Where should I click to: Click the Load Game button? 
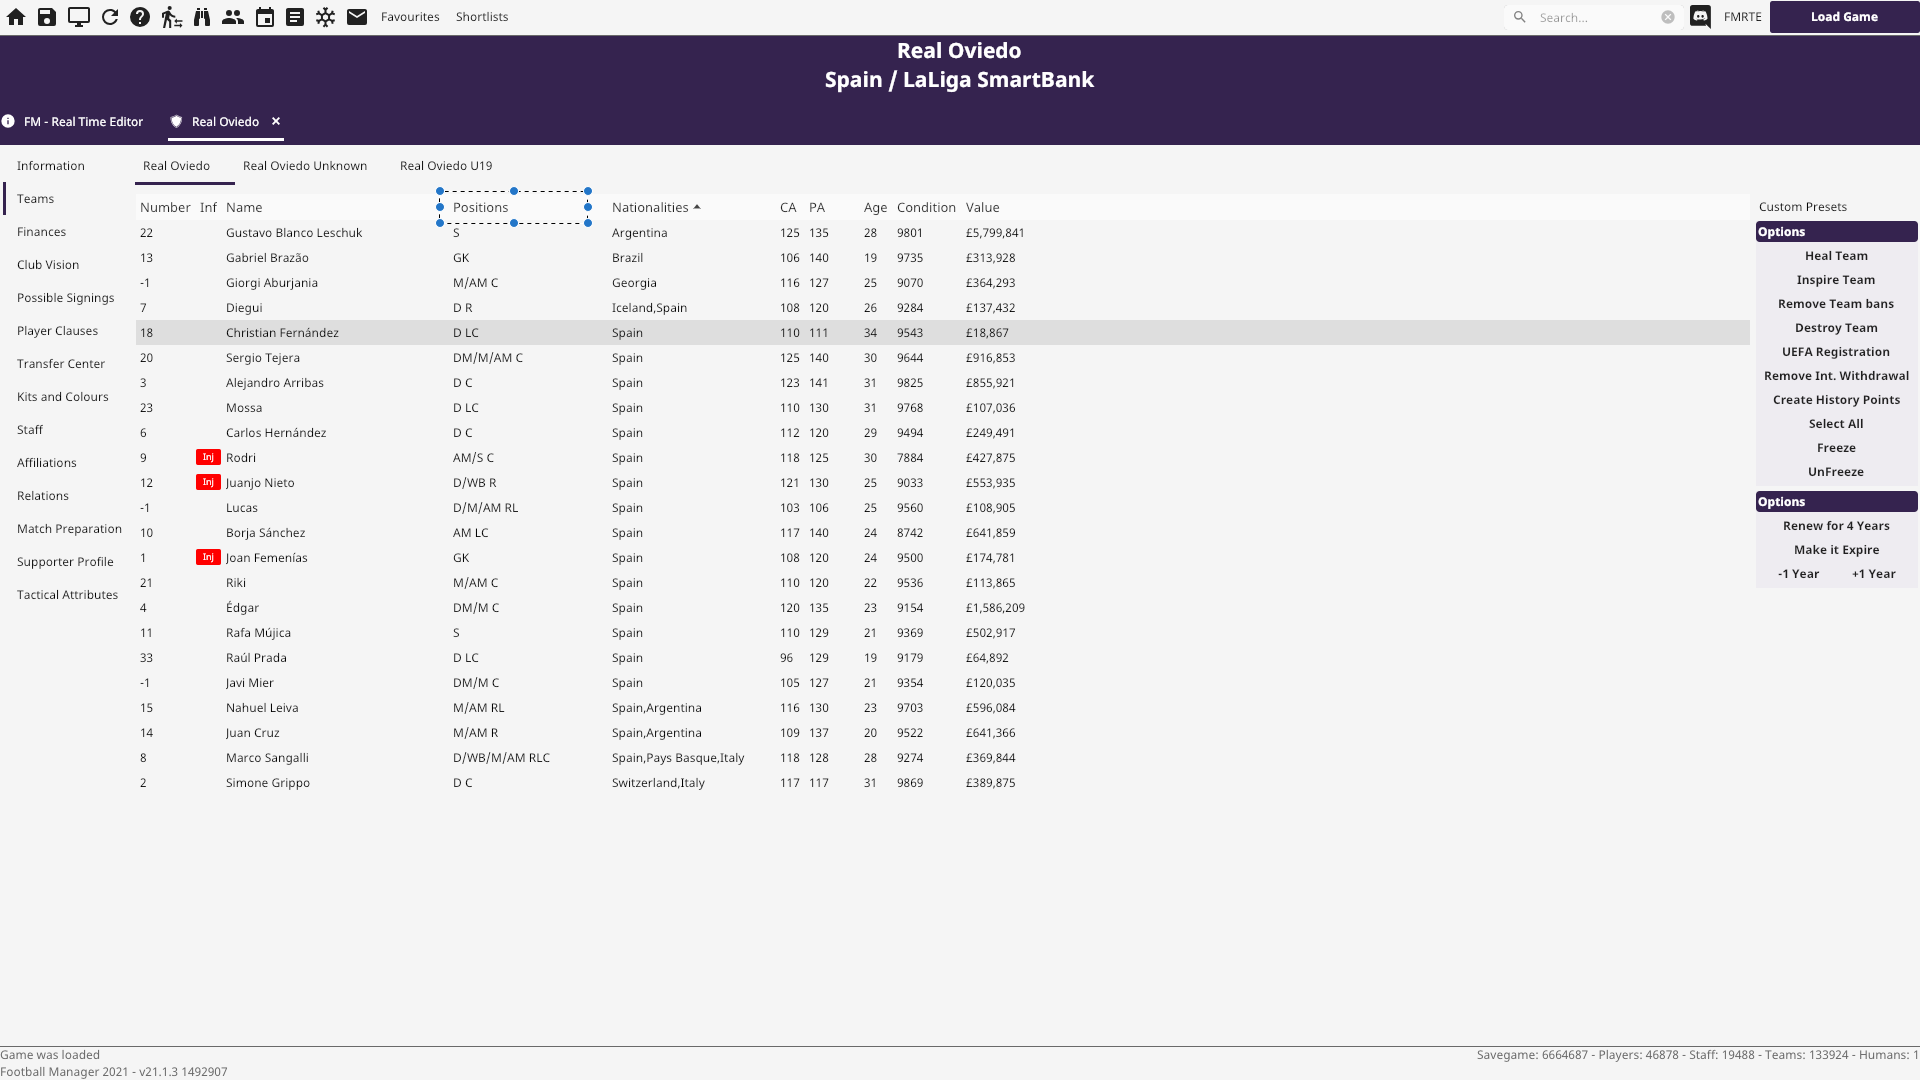pyautogui.click(x=1844, y=17)
